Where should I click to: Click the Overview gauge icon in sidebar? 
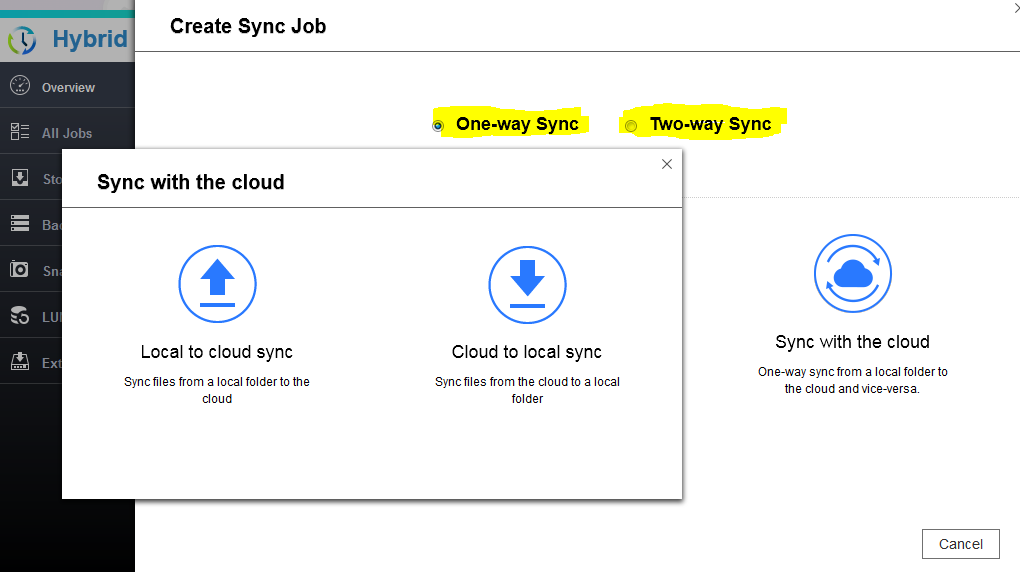[x=20, y=86]
